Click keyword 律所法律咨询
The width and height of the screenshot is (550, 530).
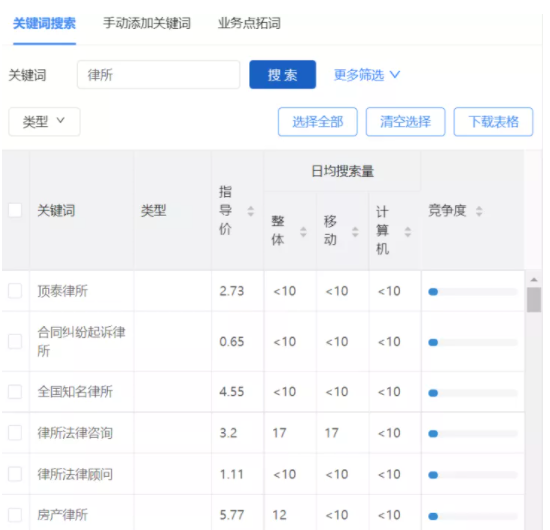point(75,433)
